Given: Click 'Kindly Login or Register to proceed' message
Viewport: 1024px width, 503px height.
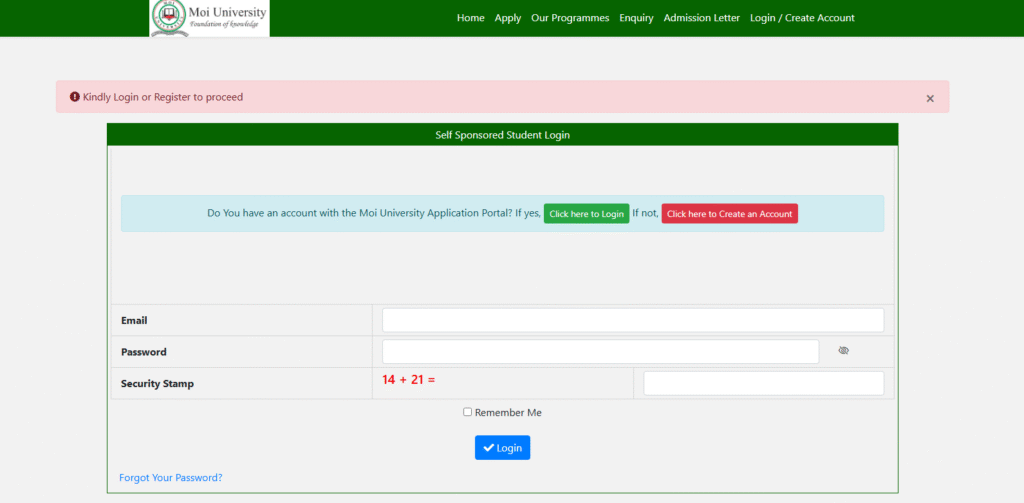Looking at the screenshot, I should 163,97.
